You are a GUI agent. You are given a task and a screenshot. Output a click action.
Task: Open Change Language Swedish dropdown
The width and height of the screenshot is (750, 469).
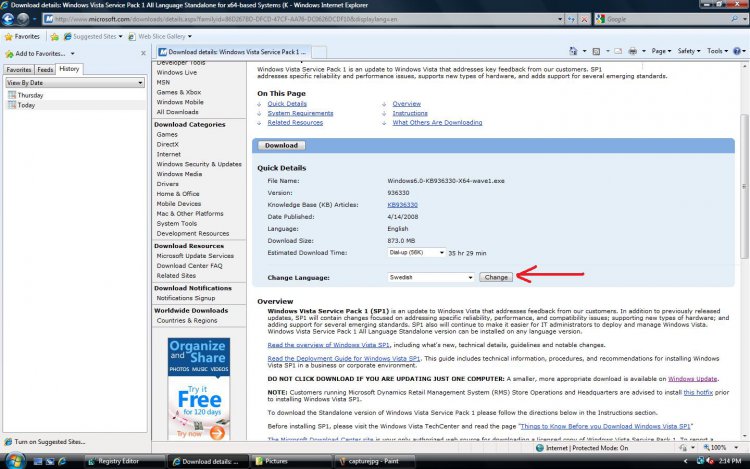(x=430, y=277)
